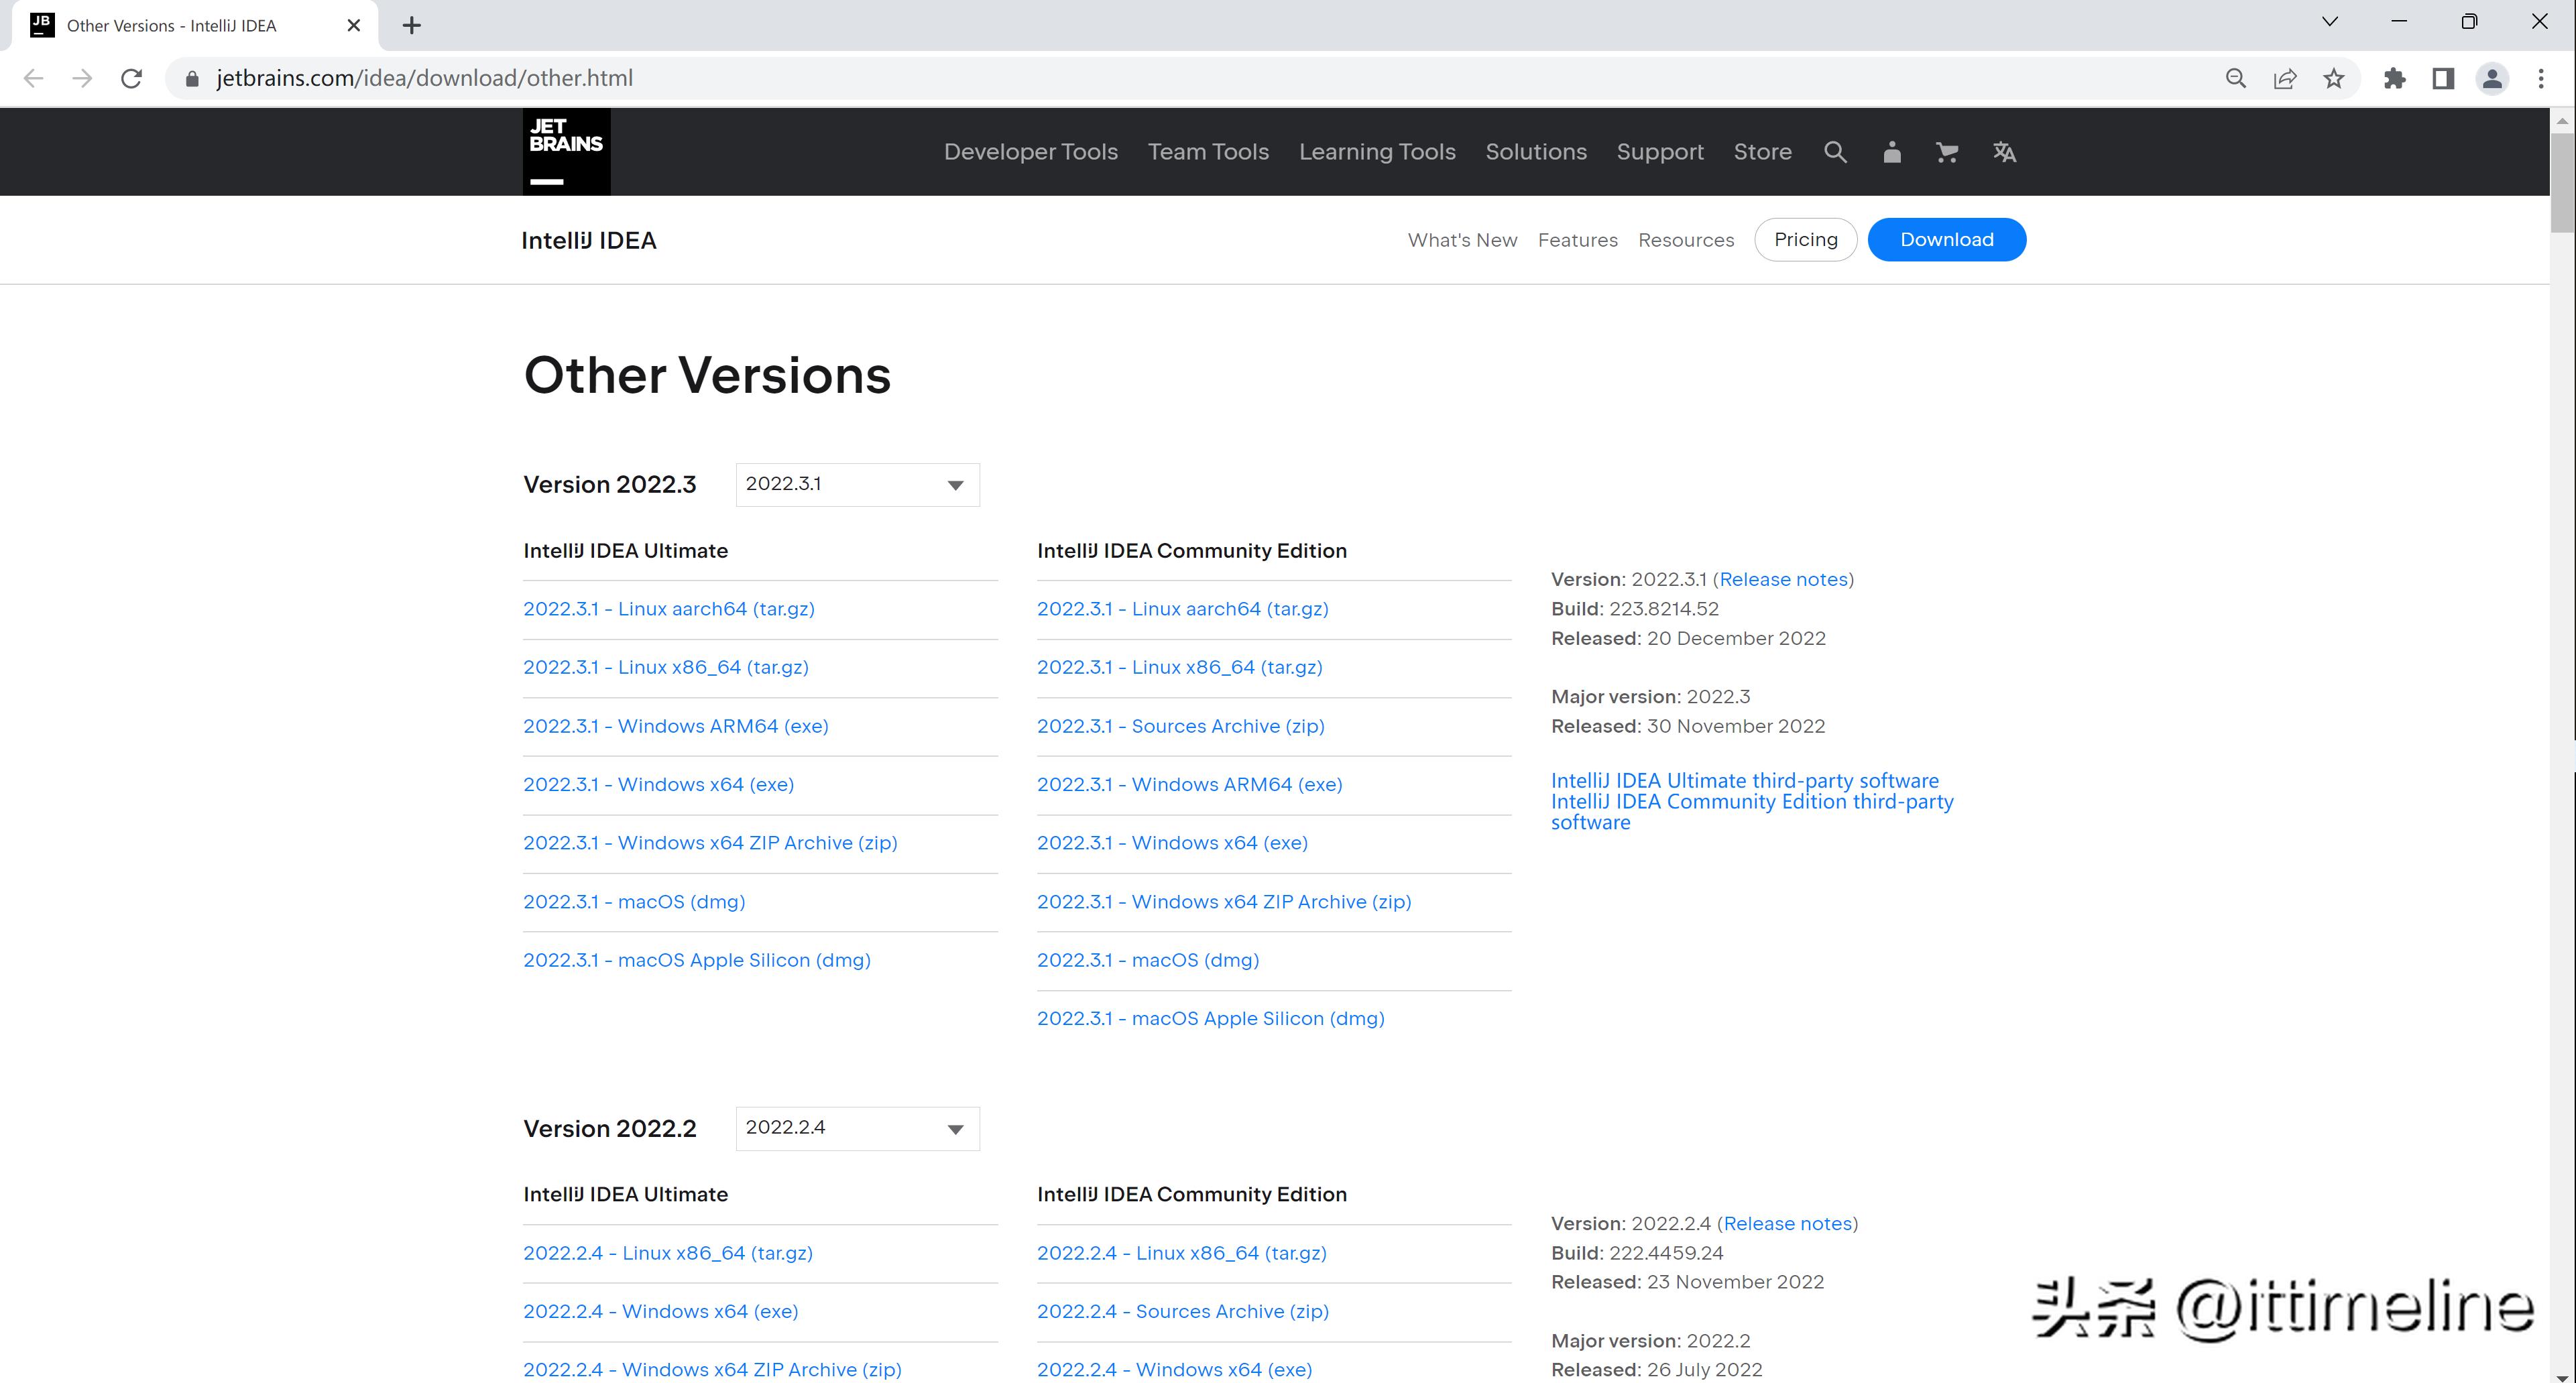Viewport: 2576px width, 1383px height.
Task: Open the JetBrains account person icon
Action: pos(1891,152)
